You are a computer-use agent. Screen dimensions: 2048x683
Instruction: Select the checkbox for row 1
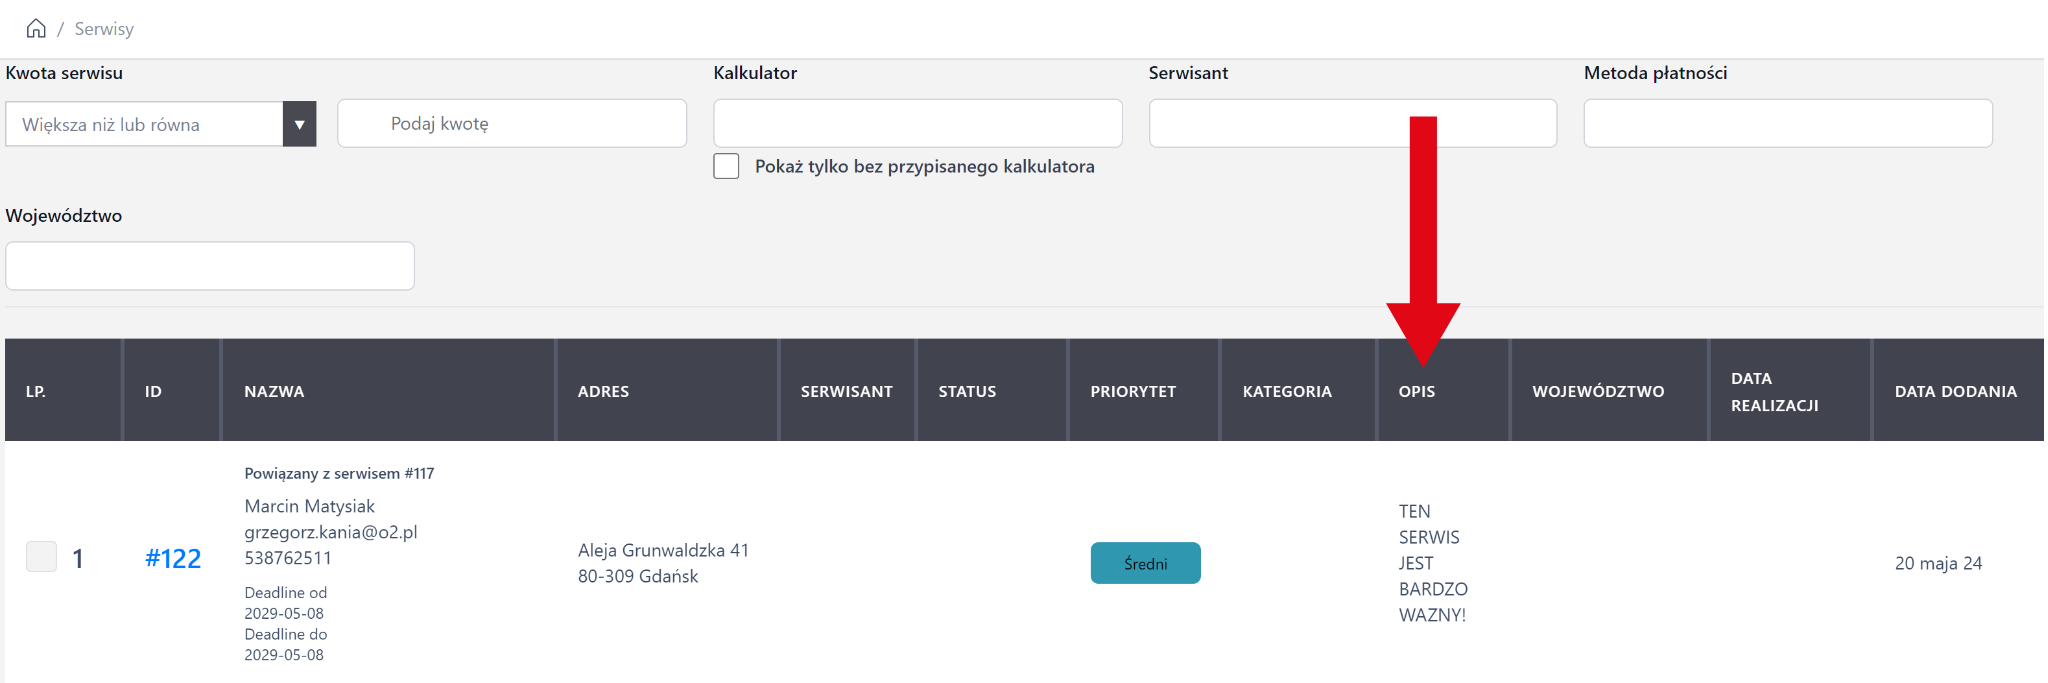[42, 557]
